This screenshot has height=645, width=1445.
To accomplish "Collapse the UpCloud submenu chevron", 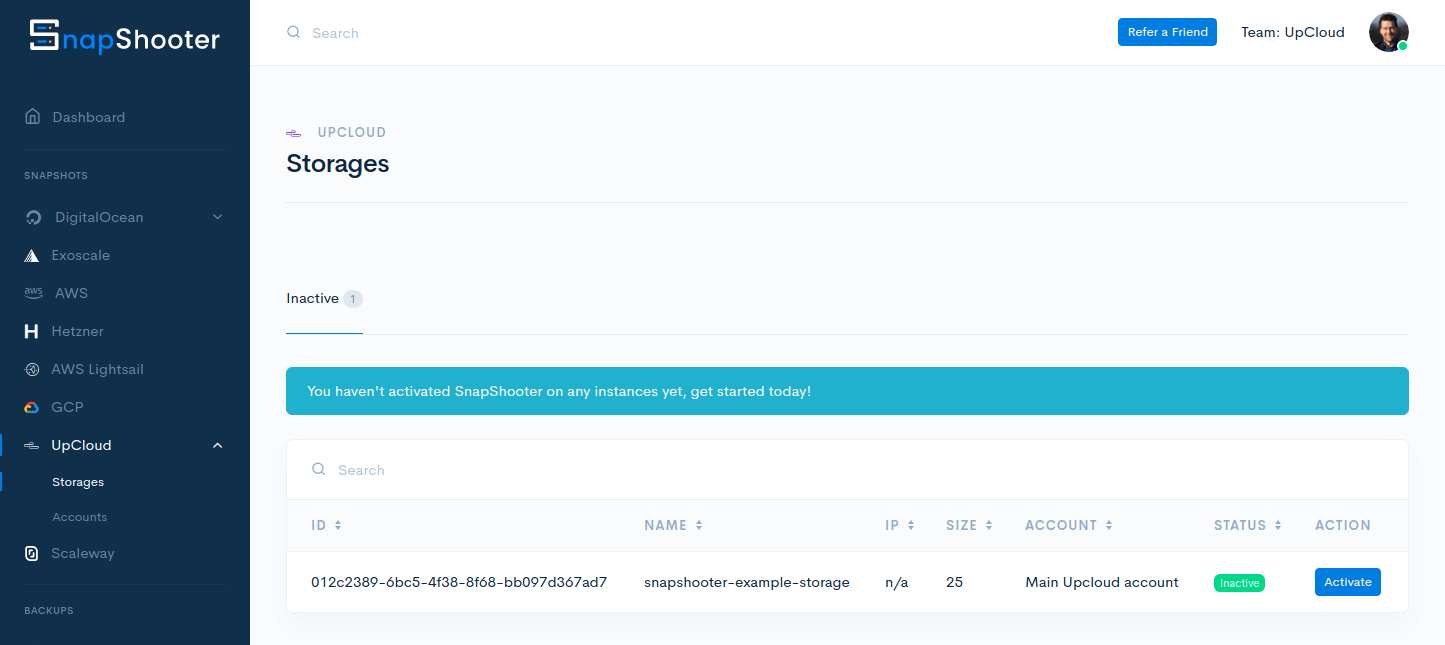I will click(217, 445).
